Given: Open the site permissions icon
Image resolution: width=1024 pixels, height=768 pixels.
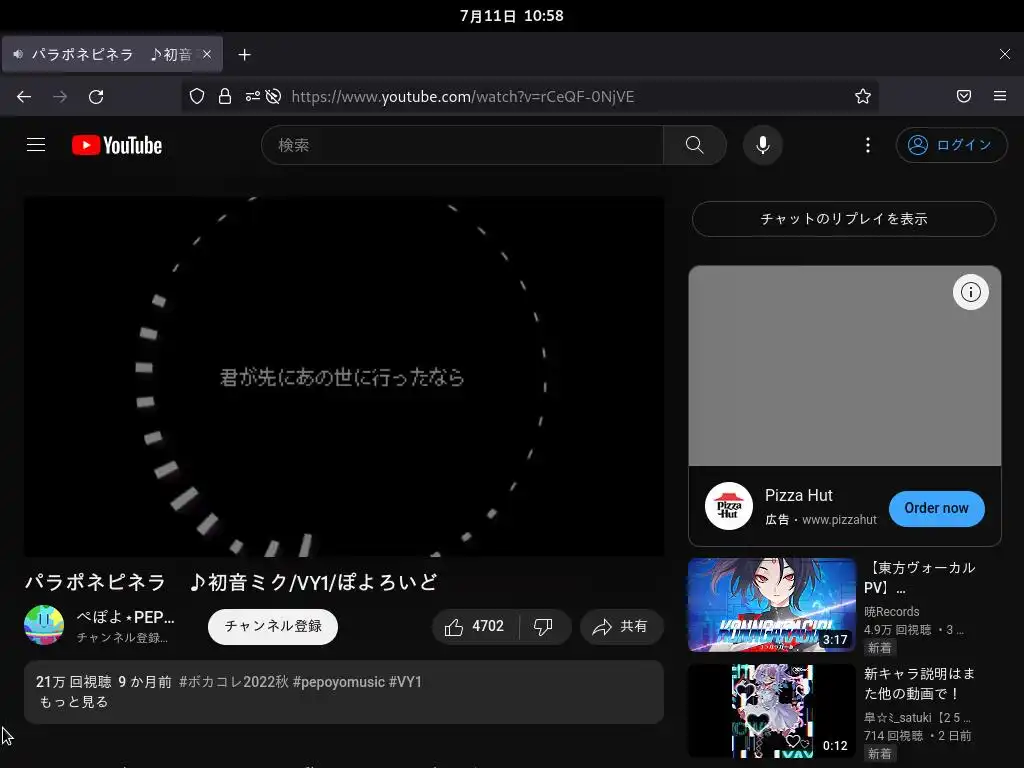Looking at the screenshot, I should point(252,97).
